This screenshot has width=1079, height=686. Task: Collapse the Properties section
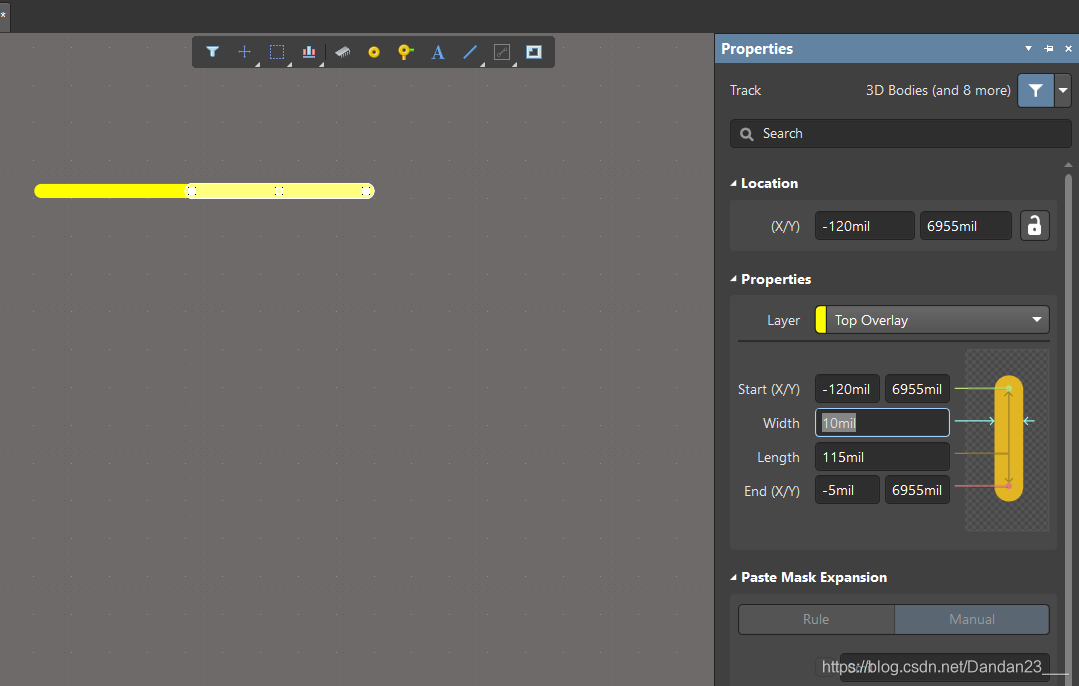pyautogui.click(x=734, y=279)
